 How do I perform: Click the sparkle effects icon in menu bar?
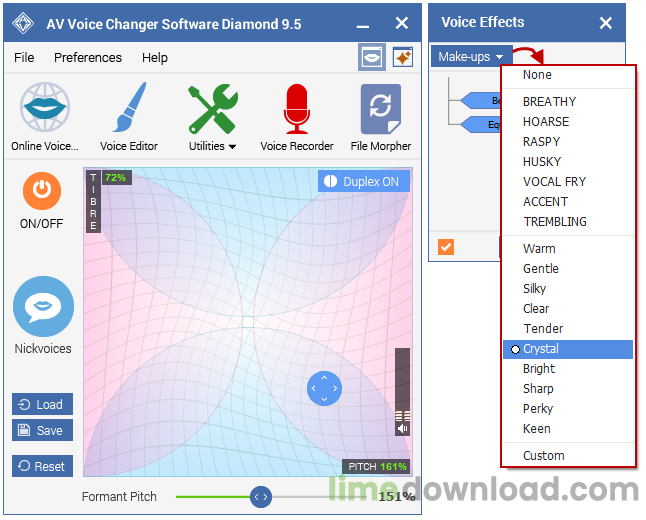pyautogui.click(x=403, y=57)
